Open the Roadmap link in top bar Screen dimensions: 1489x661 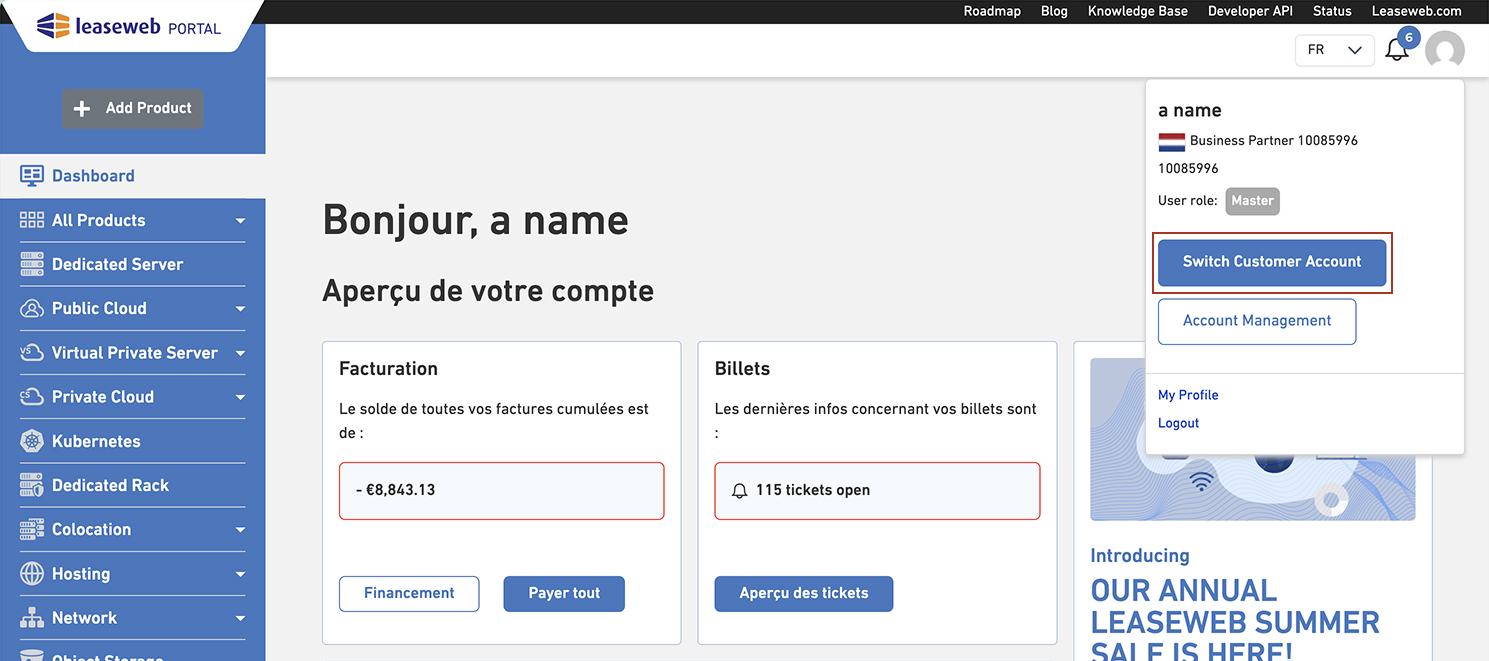993,11
